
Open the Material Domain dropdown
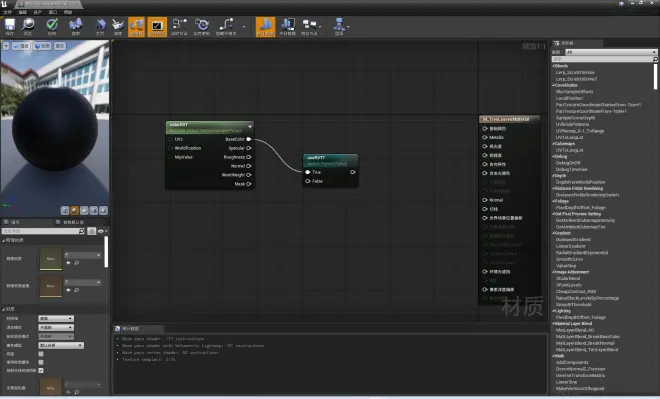56,319
